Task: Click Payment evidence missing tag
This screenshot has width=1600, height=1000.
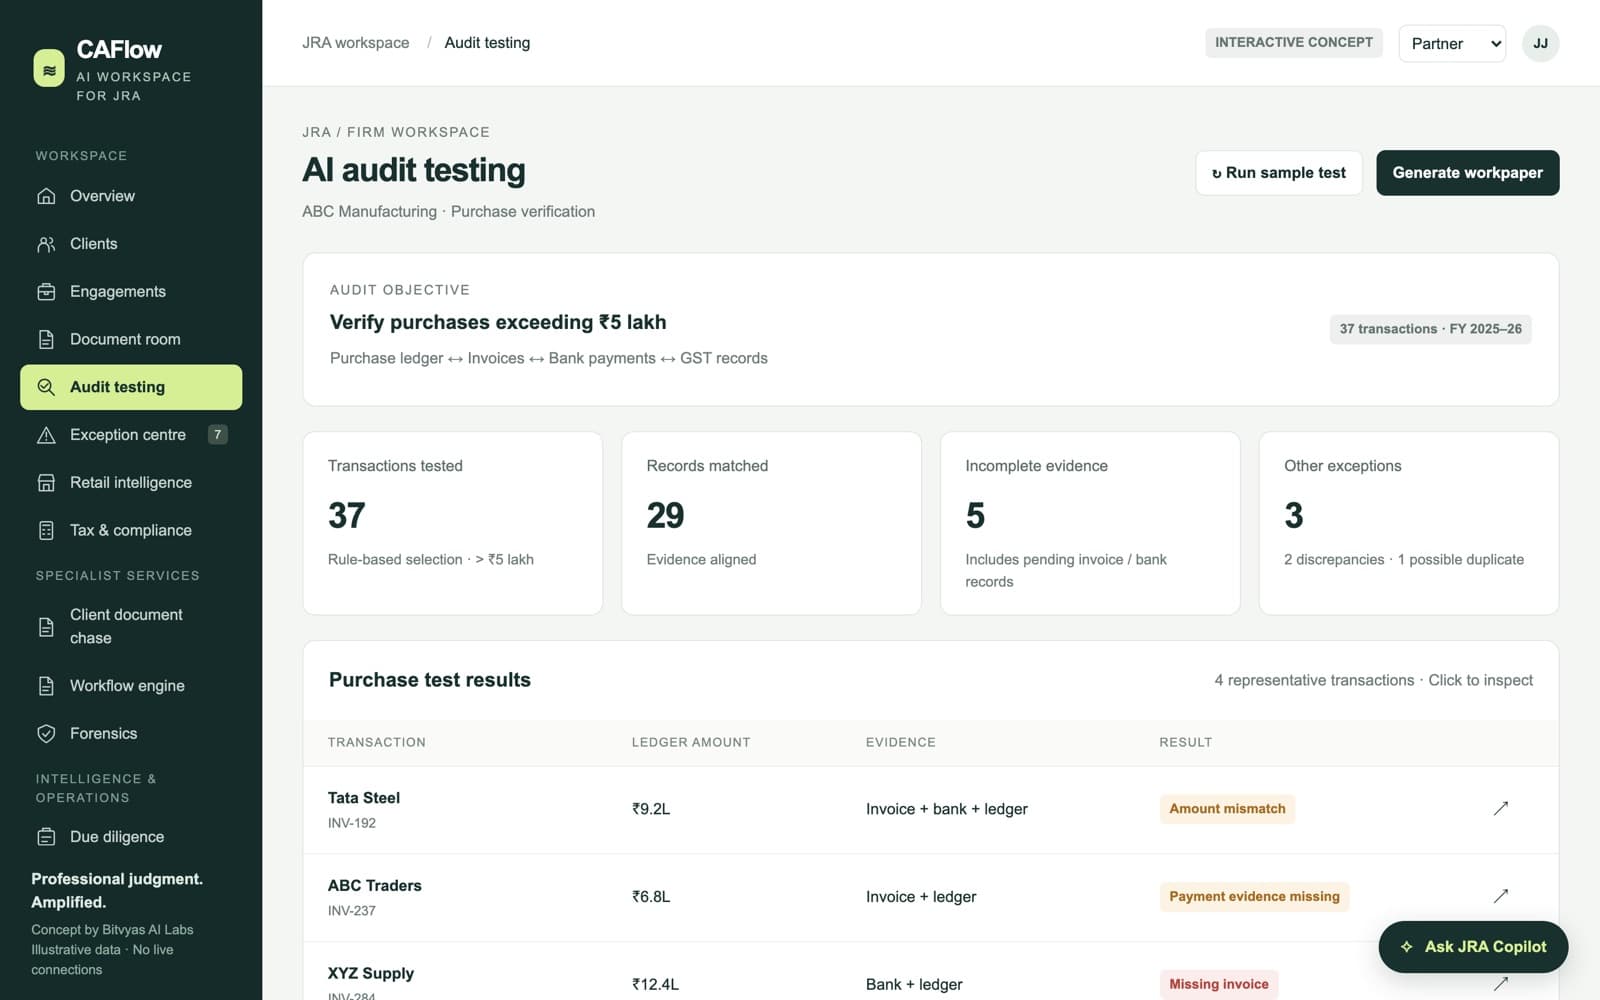Action: pyautogui.click(x=1254, y=897)
